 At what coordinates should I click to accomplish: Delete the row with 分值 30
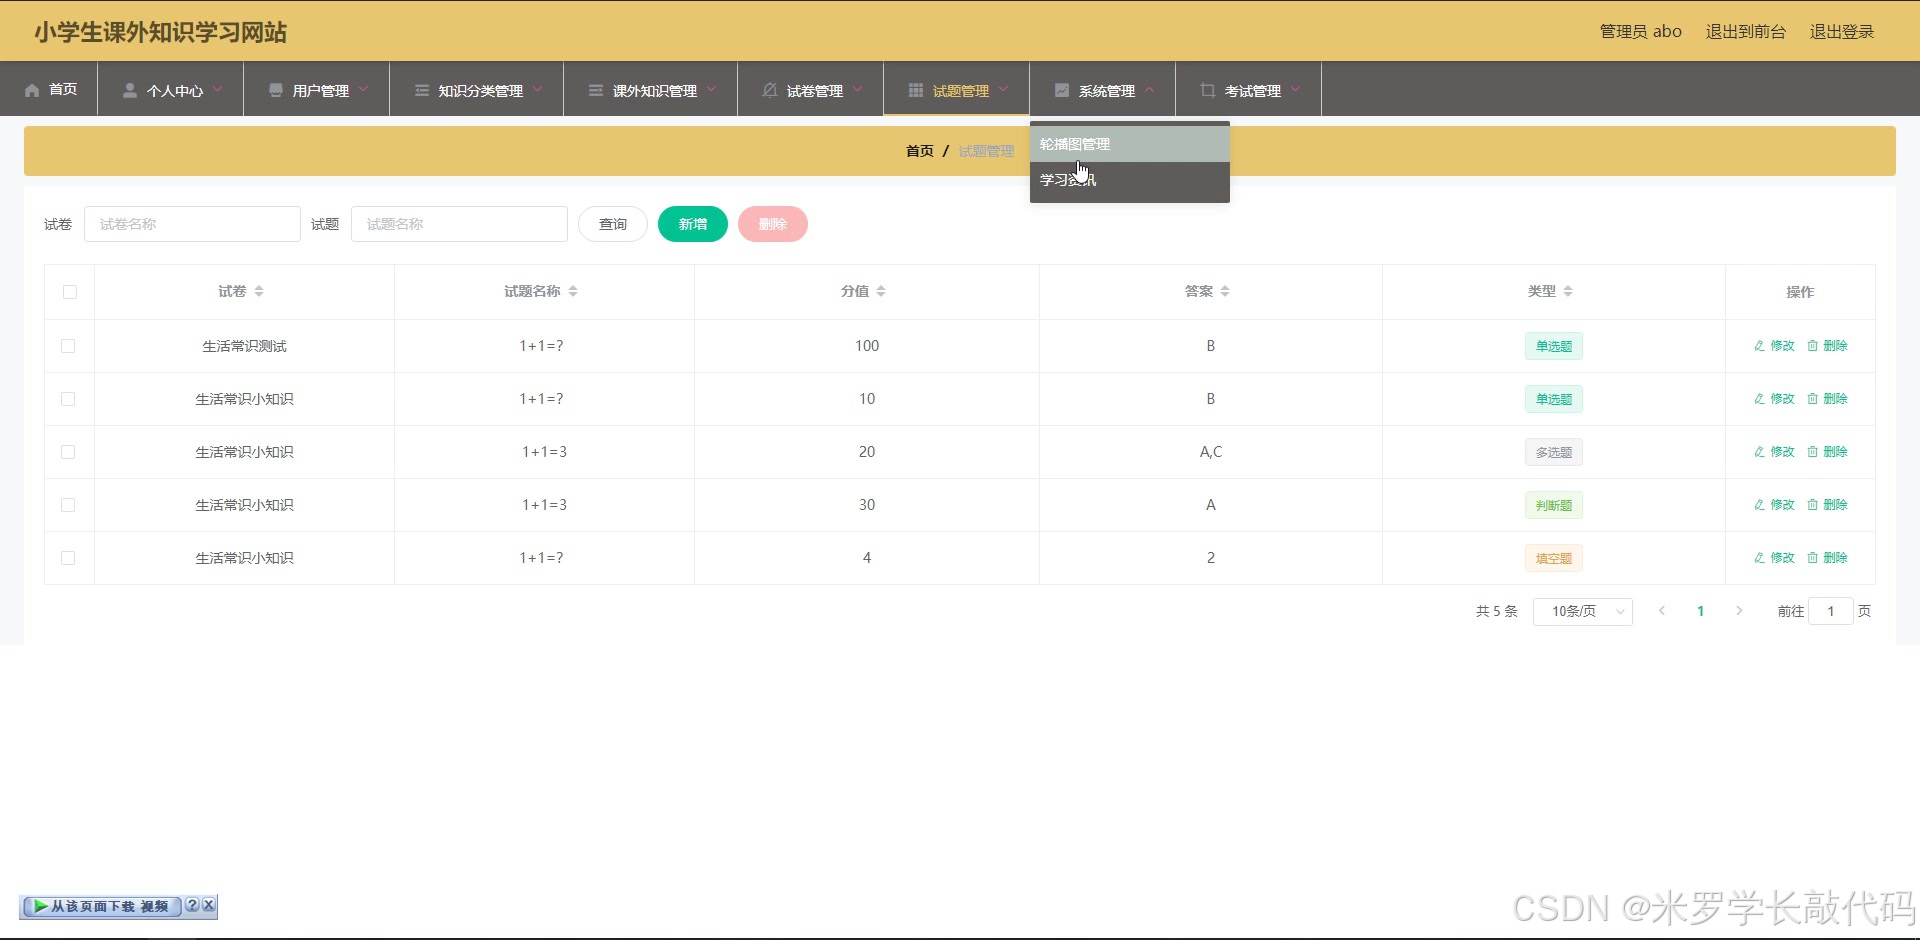(1827, 505)
